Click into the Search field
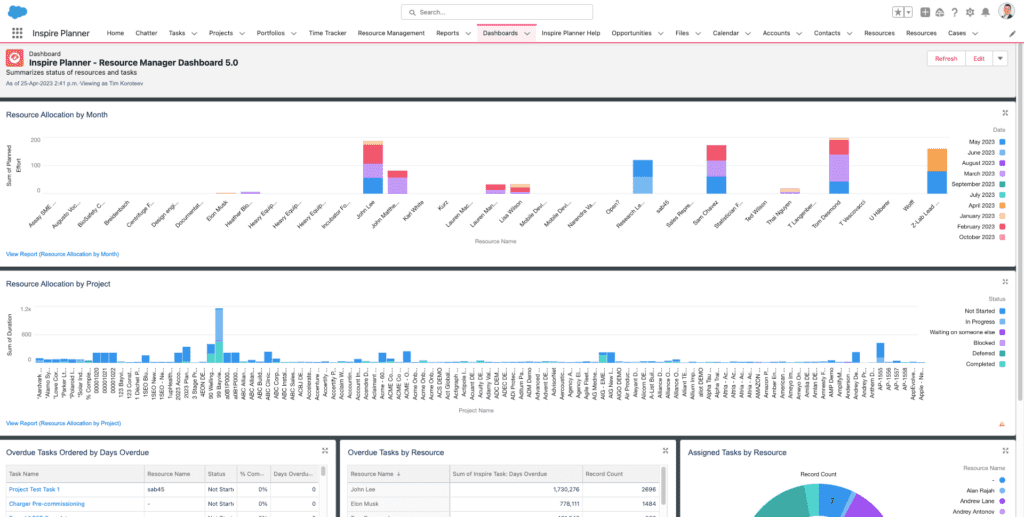1024x517 pixels. [511, 12]
